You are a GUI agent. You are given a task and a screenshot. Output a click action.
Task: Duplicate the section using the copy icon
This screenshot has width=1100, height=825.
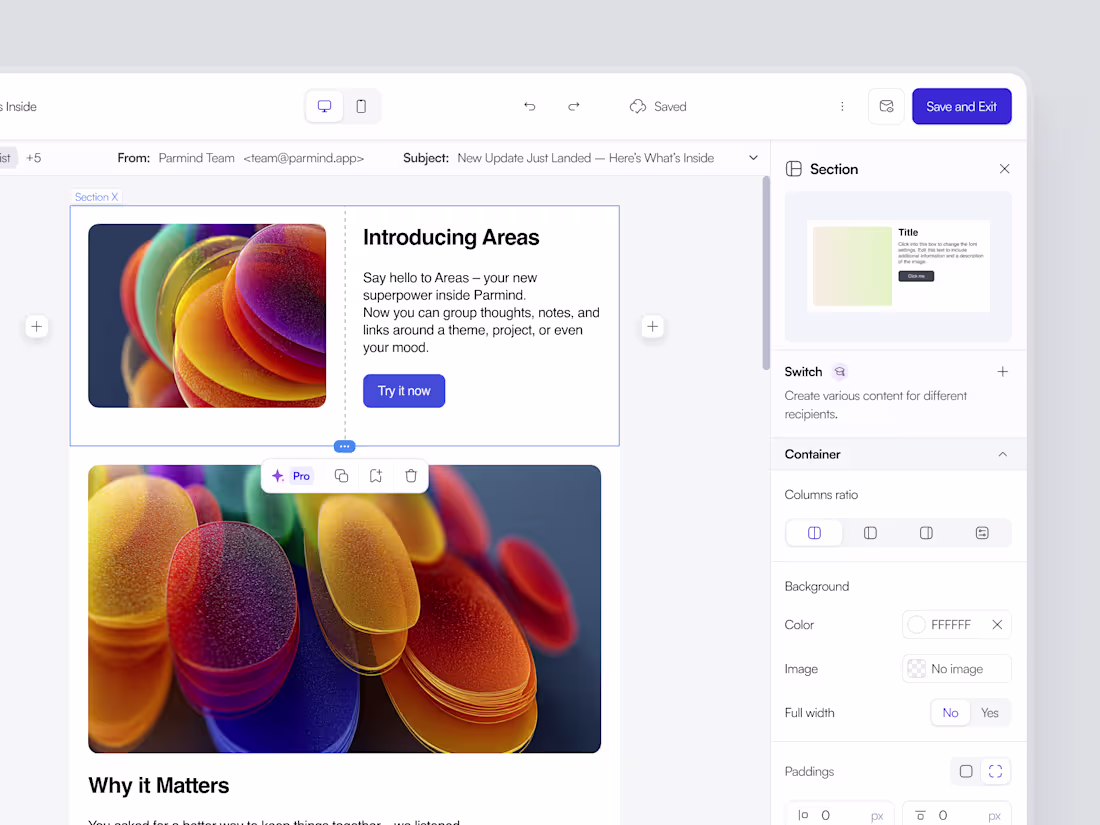click(x=342, y=476)
